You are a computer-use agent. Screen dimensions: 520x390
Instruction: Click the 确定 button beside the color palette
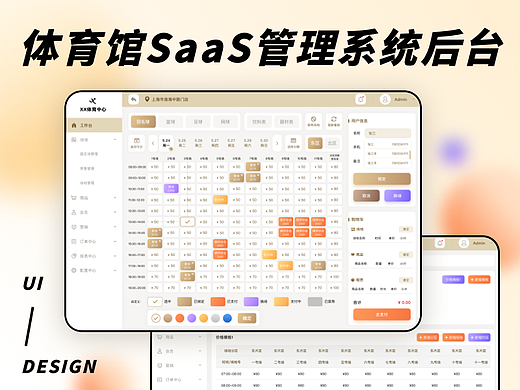247,318
